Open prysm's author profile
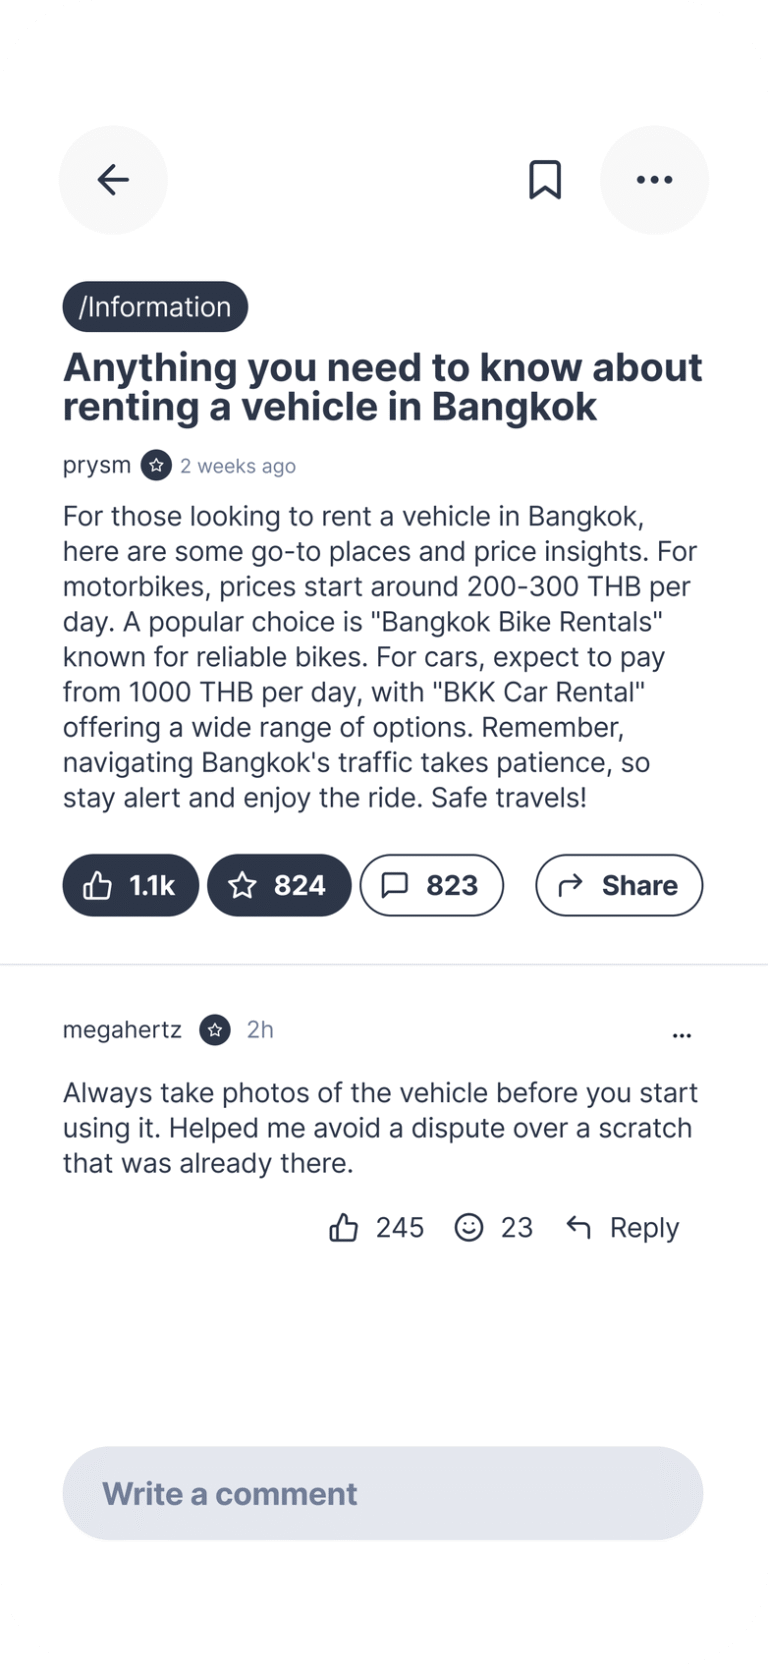 coord(97,465)
